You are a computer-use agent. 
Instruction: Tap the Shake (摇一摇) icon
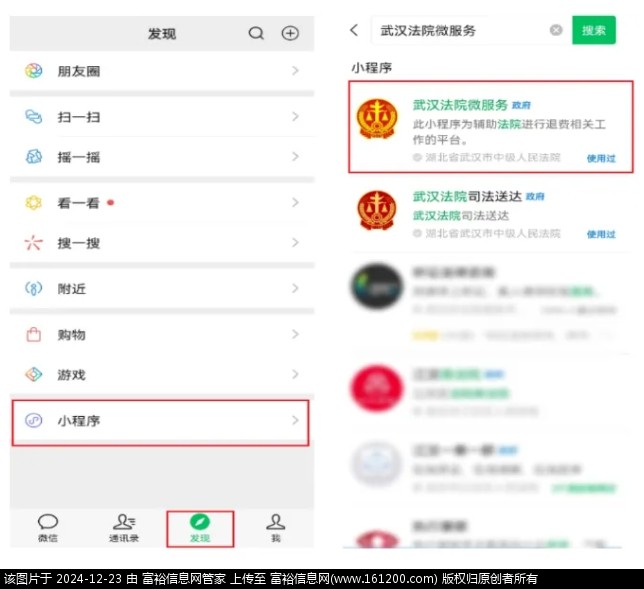(34, 156)
